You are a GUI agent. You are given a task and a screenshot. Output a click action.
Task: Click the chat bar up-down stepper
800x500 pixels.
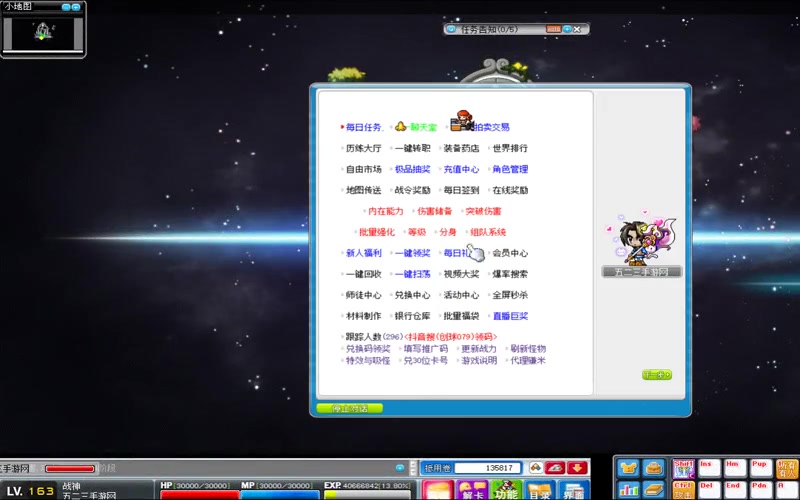click(x=414, y=468)
